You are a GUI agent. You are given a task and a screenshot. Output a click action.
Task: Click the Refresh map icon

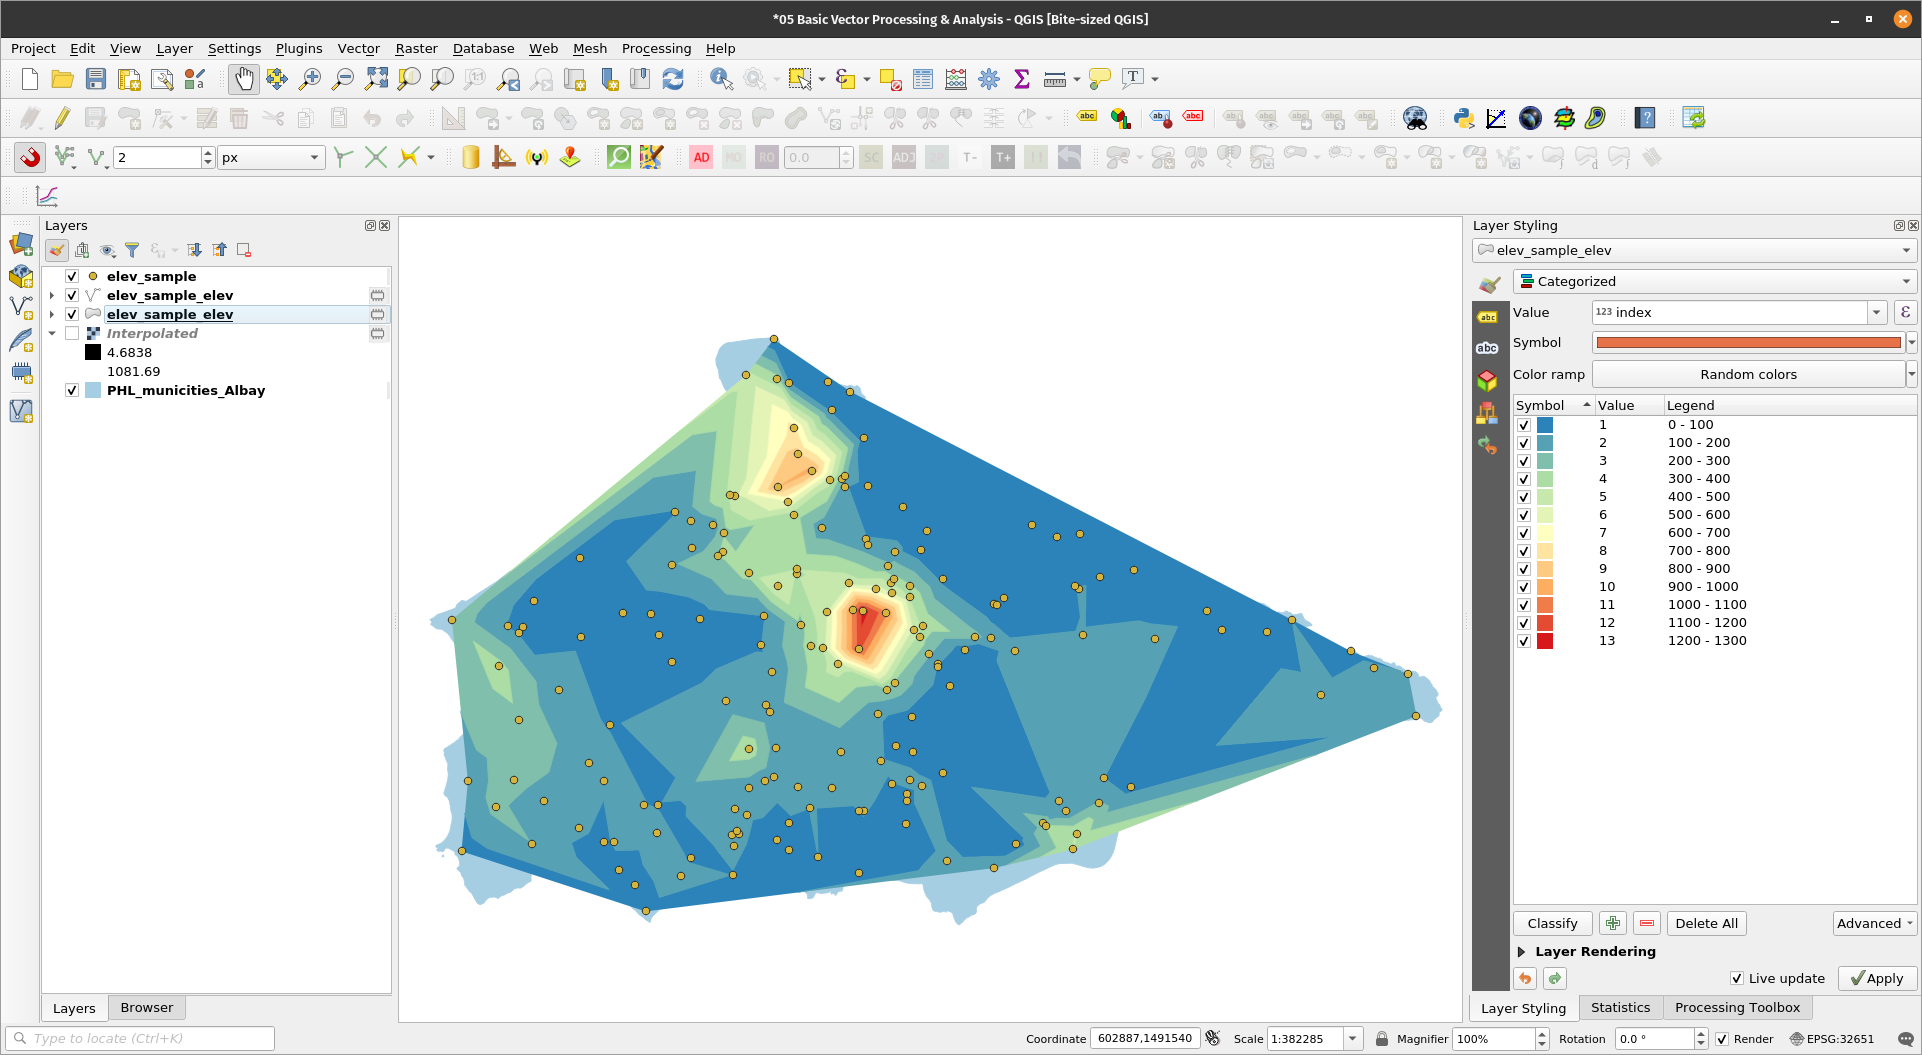(673, 79)
